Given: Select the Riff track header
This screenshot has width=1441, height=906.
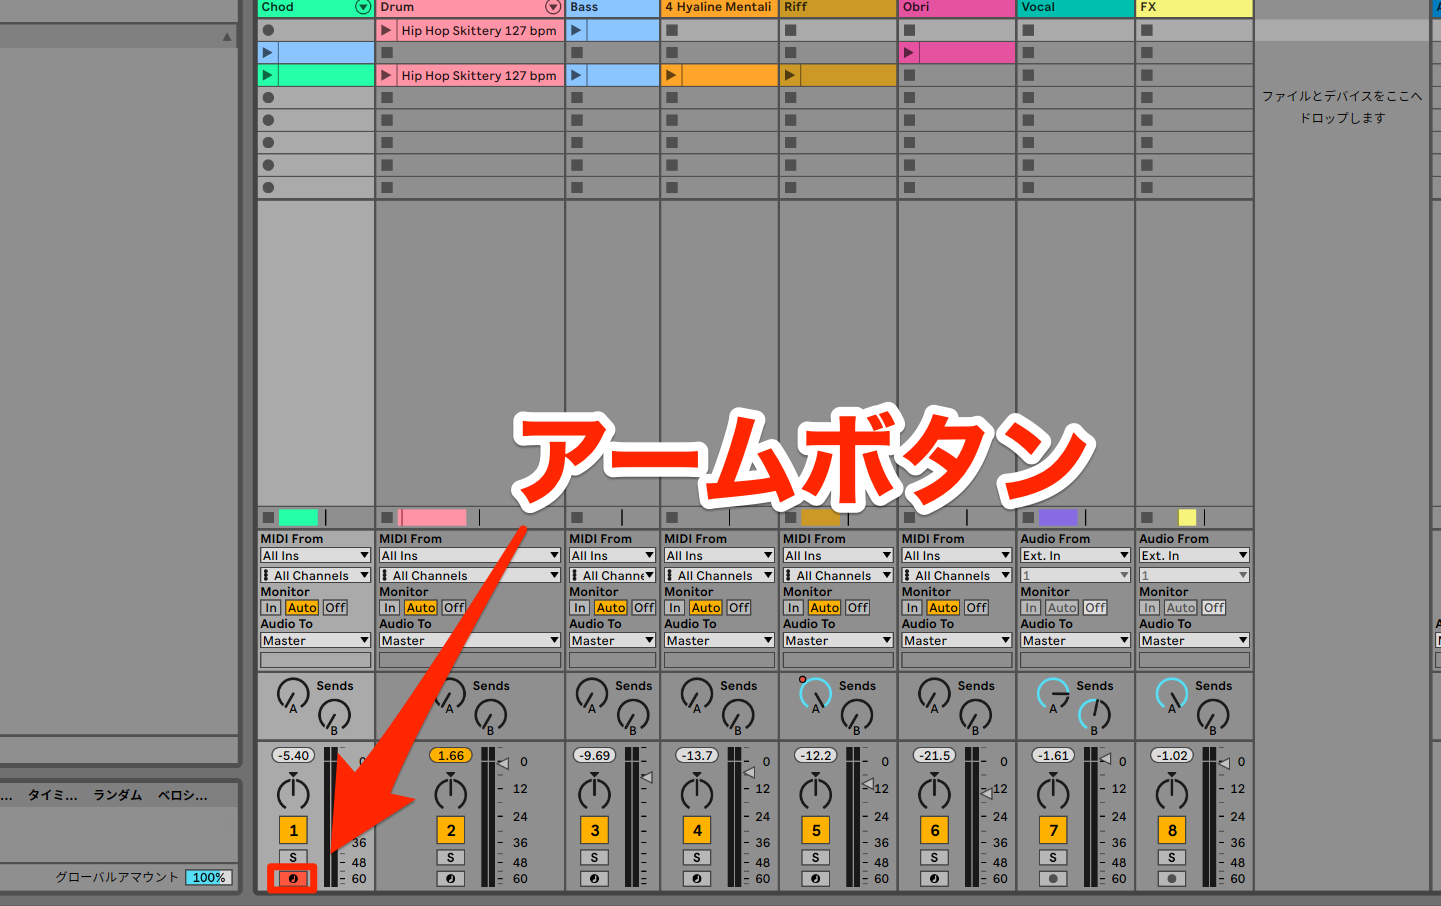Looking at the screenshot, I should click(x=838, y=7).
